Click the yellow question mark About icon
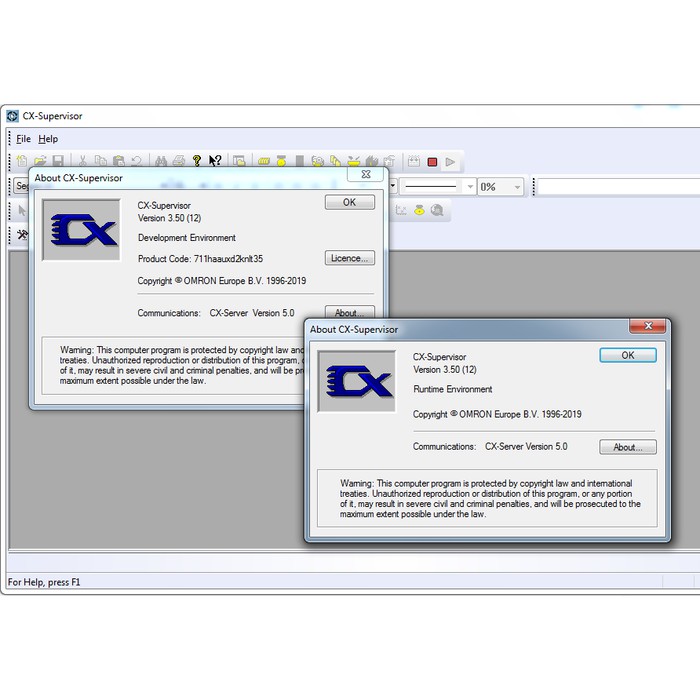This screenshot has height=700, width=700. (x=197, y=161)
